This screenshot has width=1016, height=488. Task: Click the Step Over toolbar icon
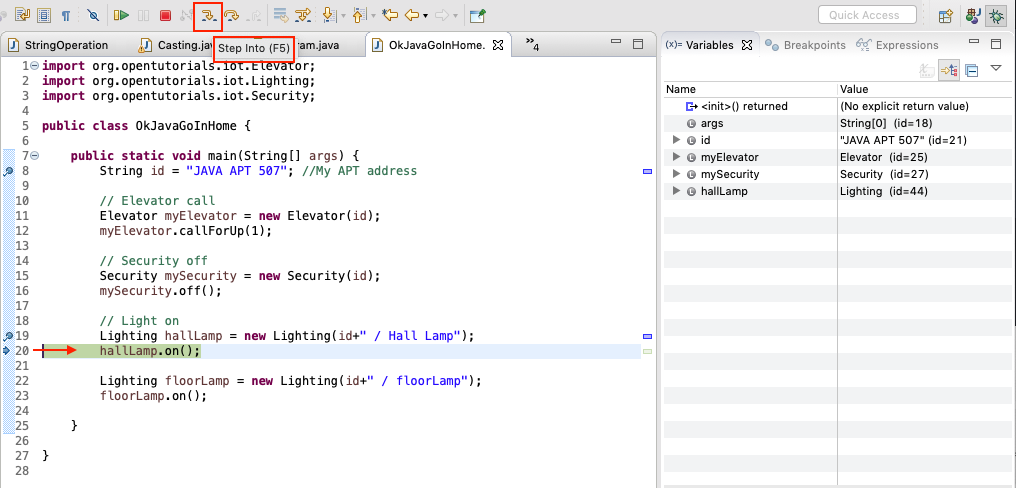pos(231,16)
